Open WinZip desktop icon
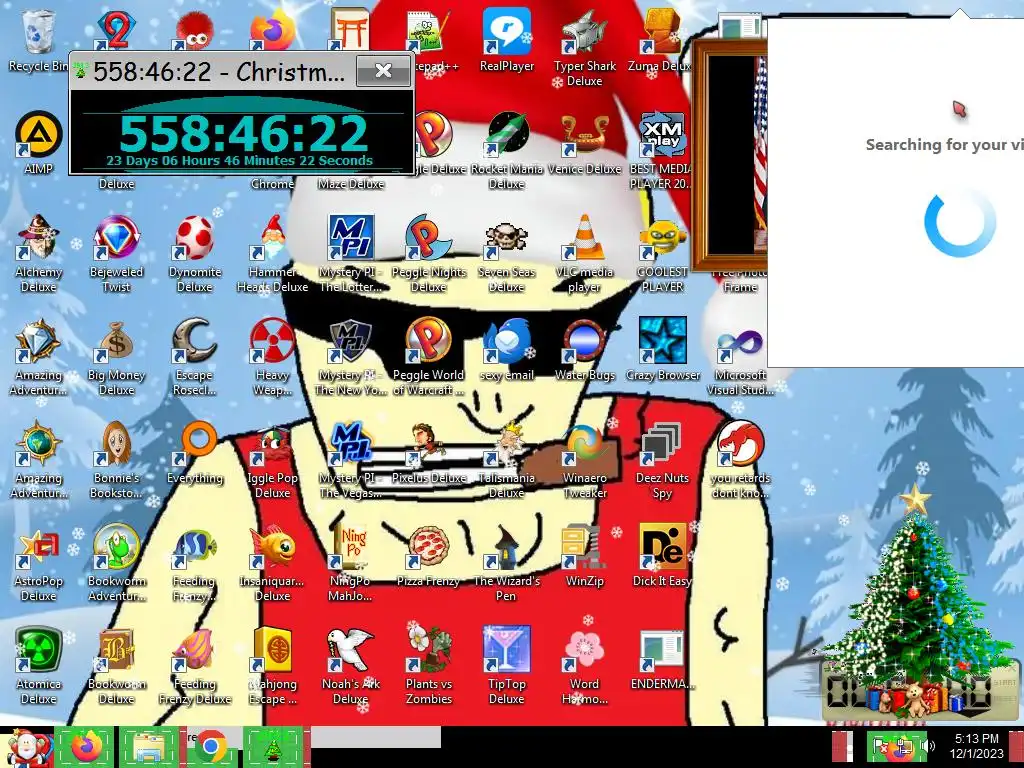 point(584,547)
